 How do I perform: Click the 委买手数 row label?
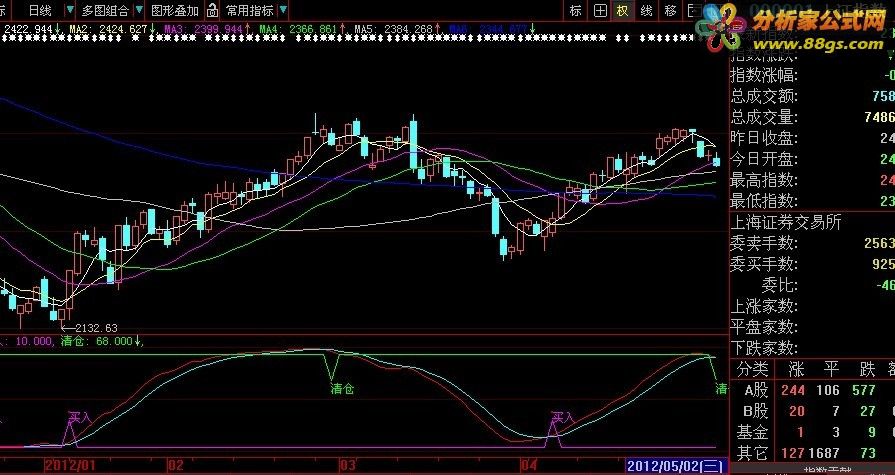tap(763, 264)
